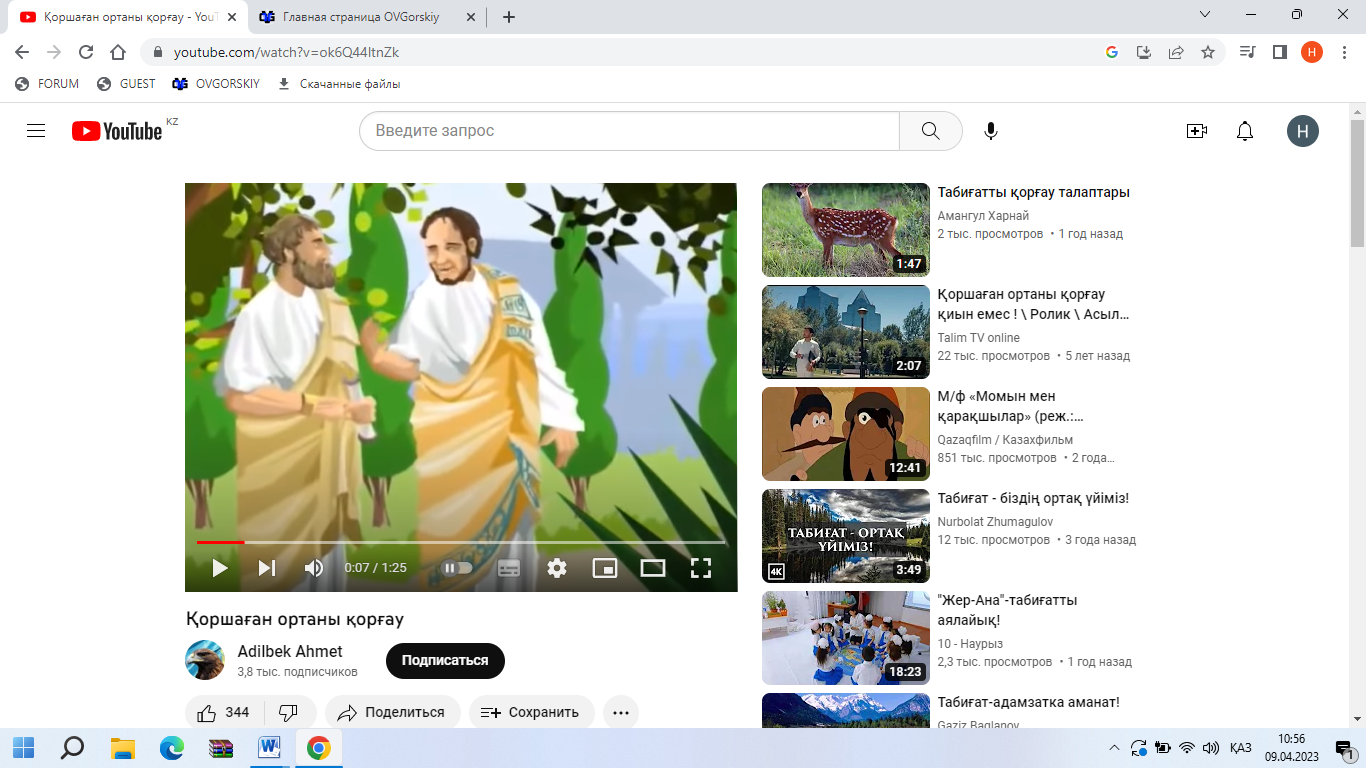The width and height of the screenshot is (1366, 768).
Task: Open more actions ellipsis under video
Action: pos(621,713)
